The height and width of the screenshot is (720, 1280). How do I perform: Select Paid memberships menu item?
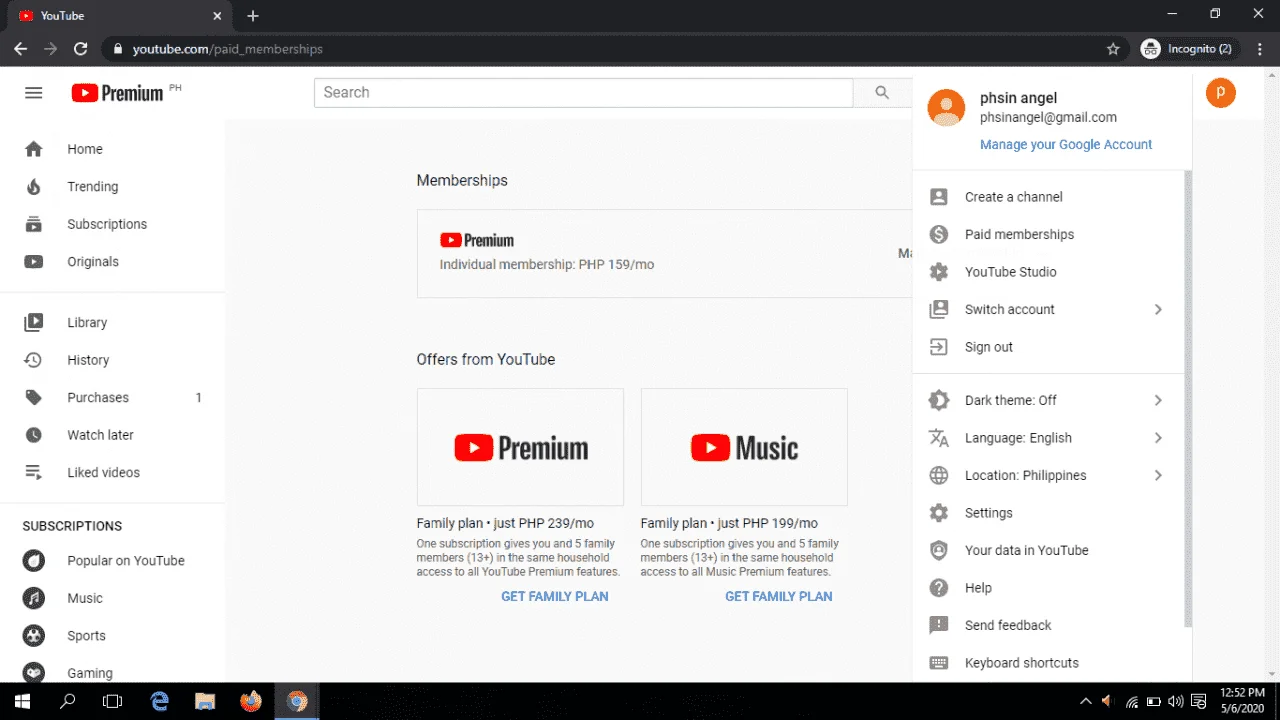1048,234
